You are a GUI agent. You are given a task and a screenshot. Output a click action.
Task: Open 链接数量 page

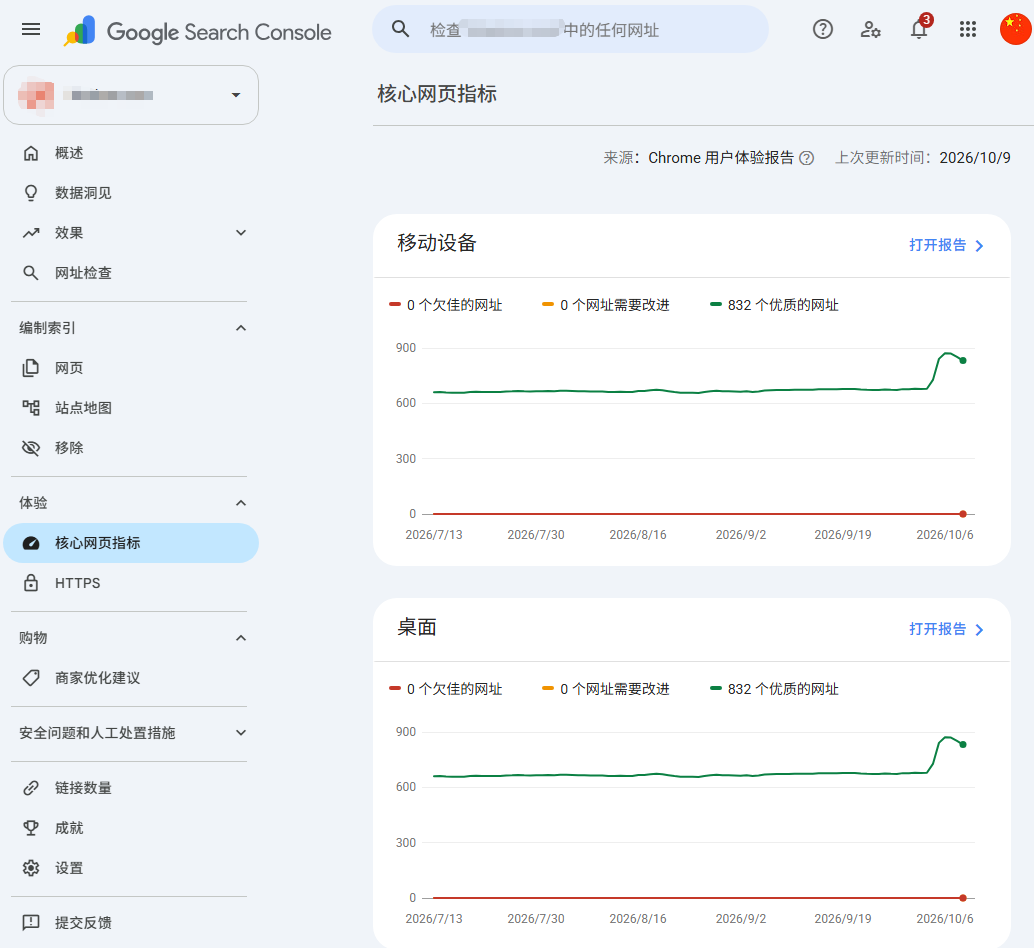pos(131,788)
